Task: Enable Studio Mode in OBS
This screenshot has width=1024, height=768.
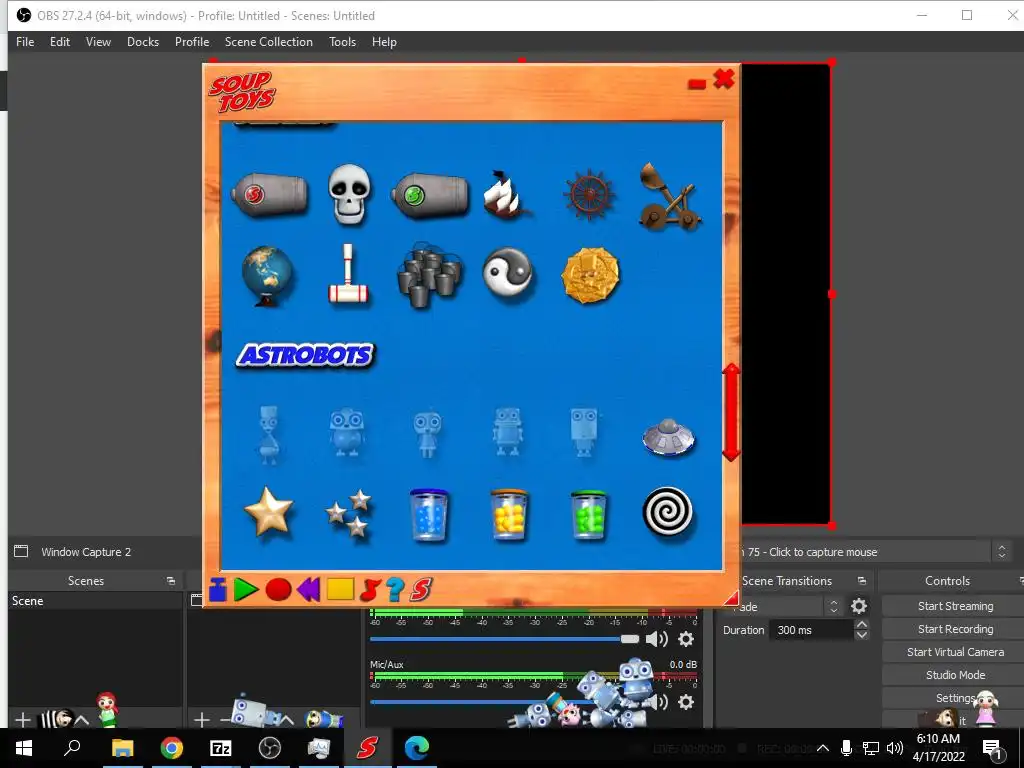Action: click(x=955, y=675)
